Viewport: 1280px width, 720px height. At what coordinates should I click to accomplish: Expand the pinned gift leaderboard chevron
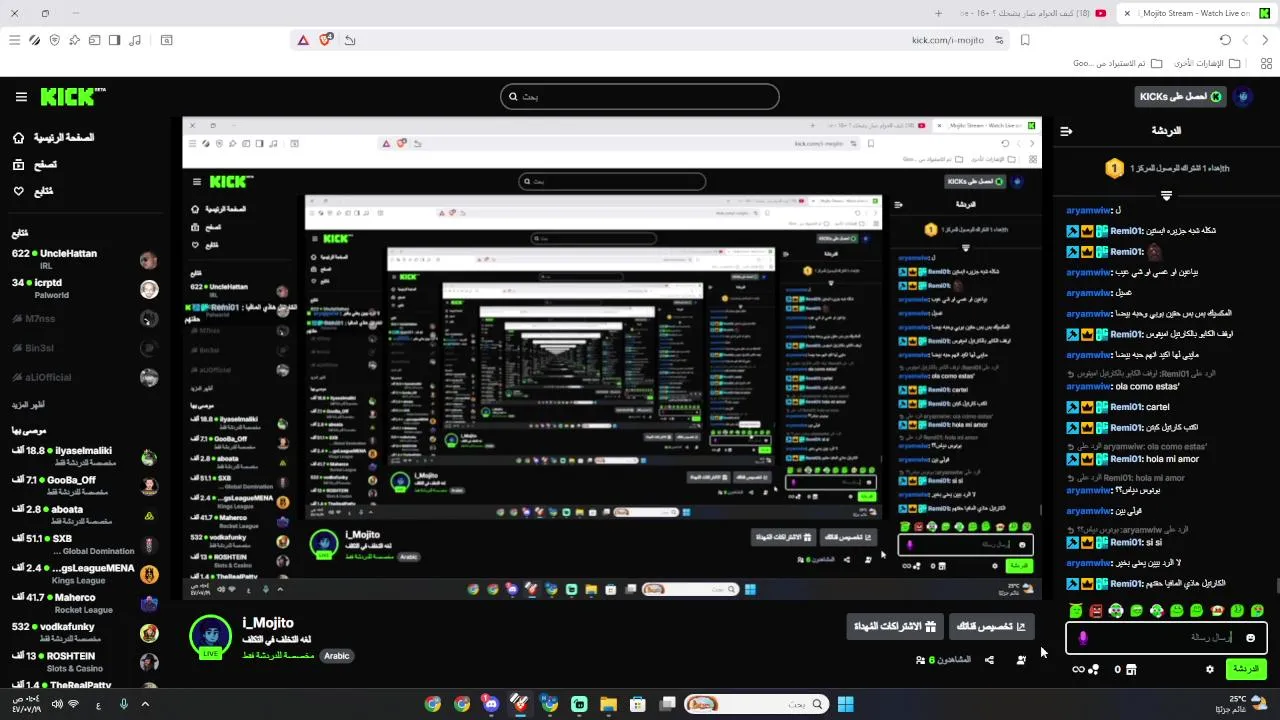pos(1166,195)
